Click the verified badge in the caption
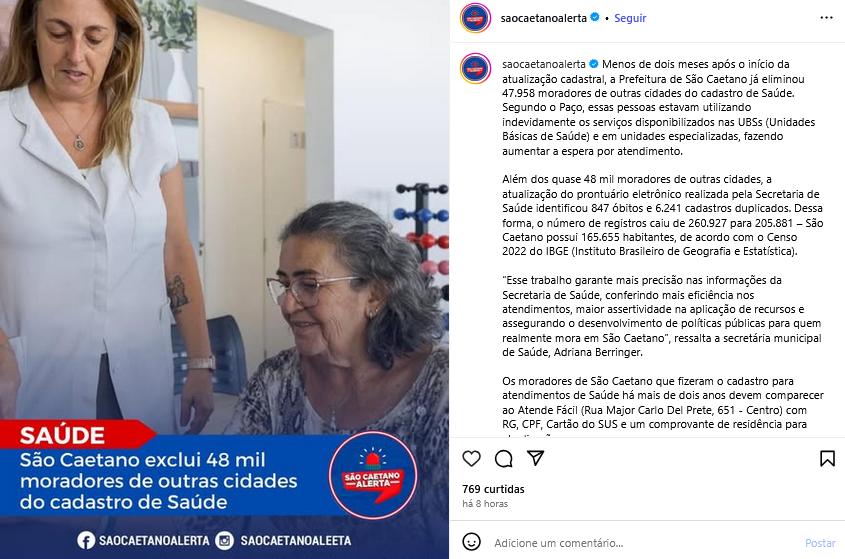 click(x=593, y=64)
